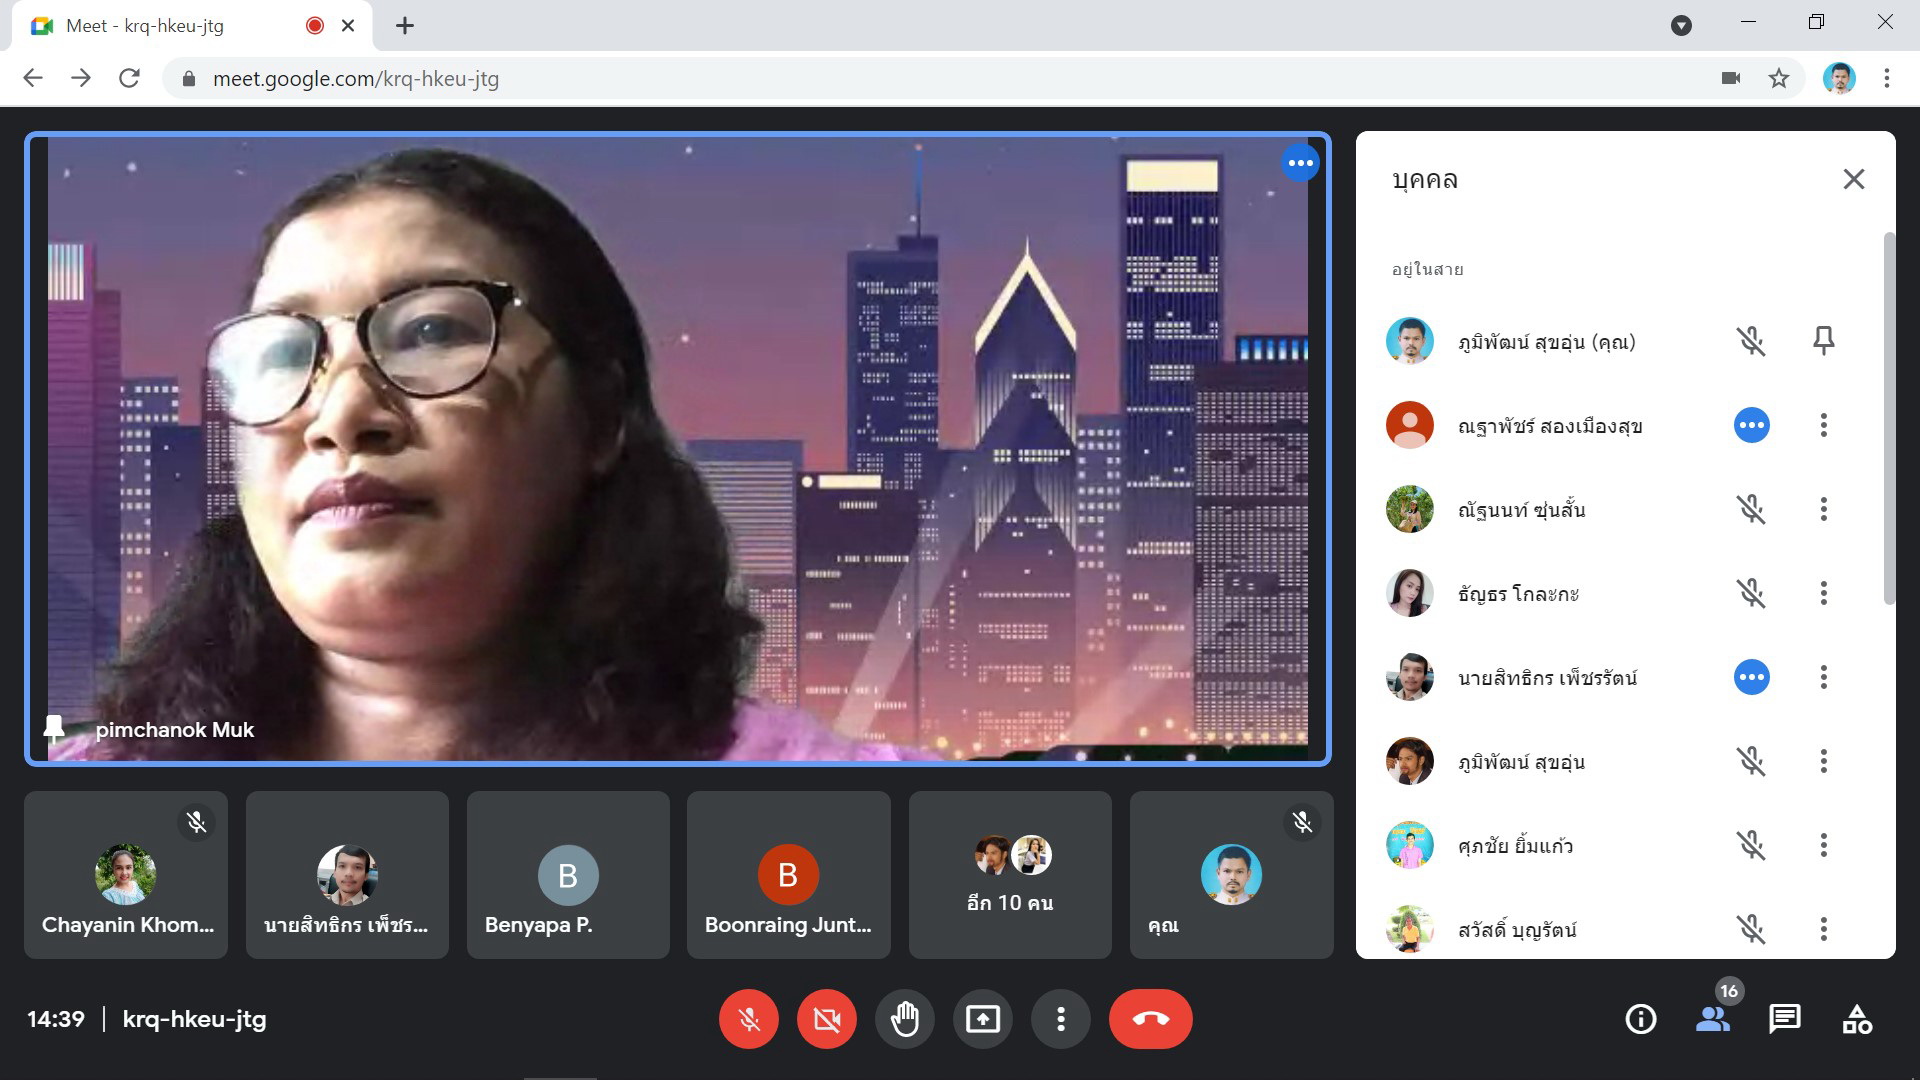The image size is (1920, 1080).
Task: Turn on camera in bottom bar
Action: [826, 1019]
